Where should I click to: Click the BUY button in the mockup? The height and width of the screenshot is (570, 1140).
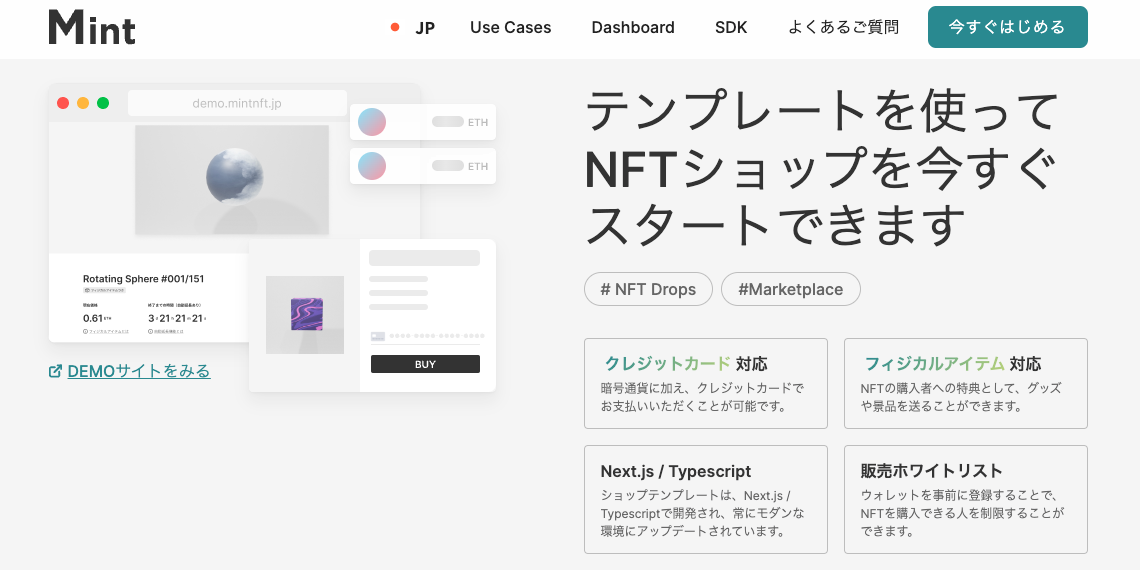click(425, 364)
